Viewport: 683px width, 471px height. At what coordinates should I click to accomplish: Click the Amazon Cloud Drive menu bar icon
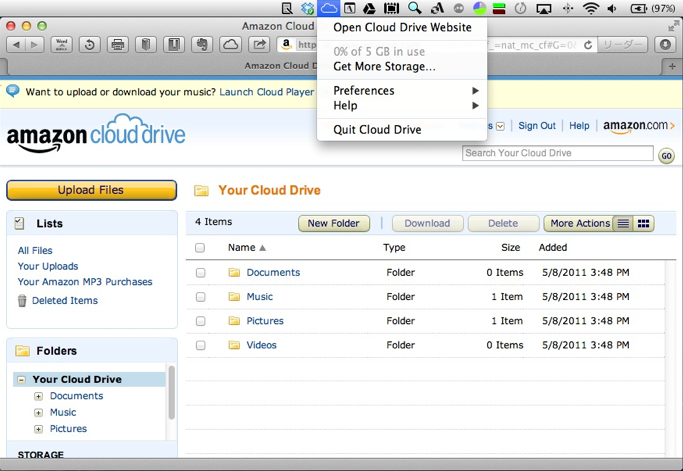click(x=328, y=8)
